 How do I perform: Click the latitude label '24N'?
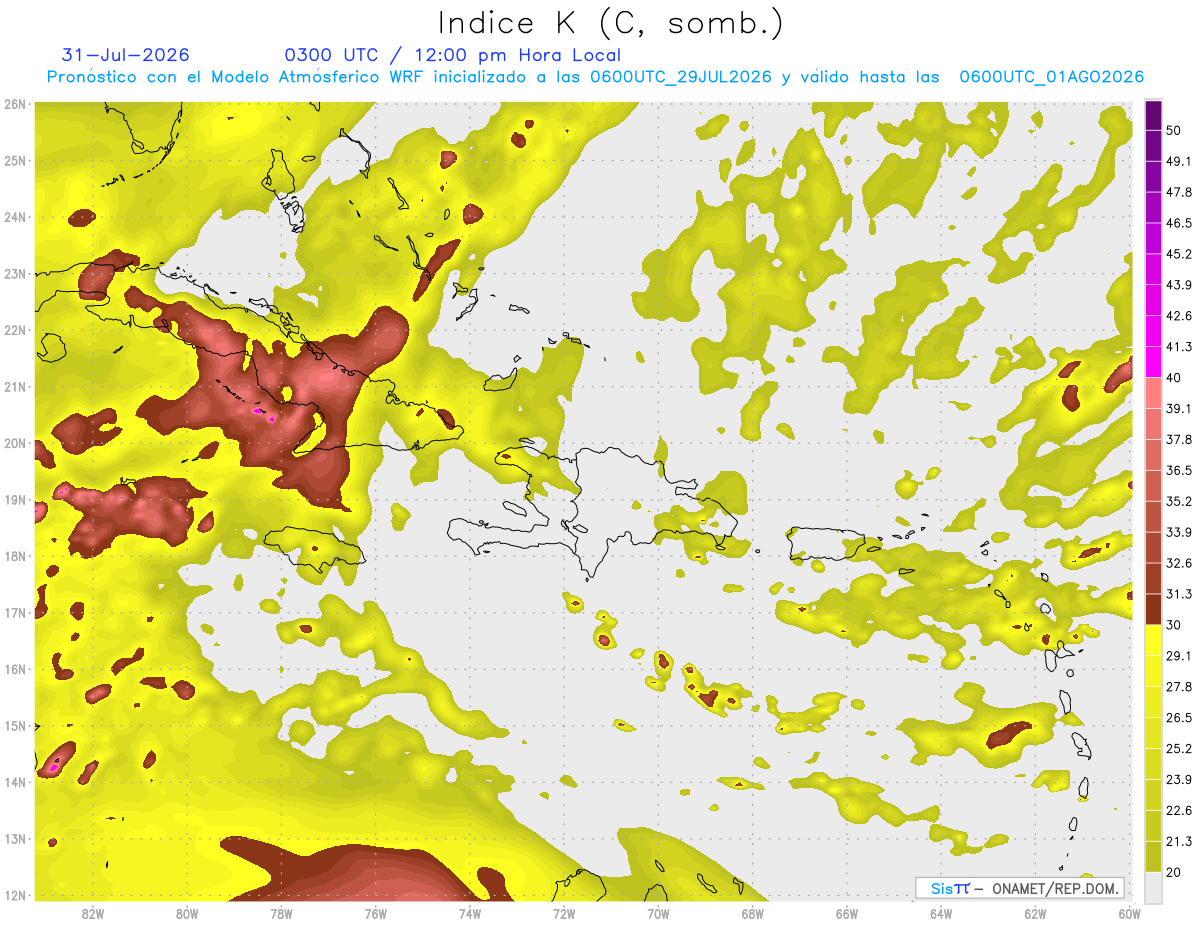(x=14, y=217)
